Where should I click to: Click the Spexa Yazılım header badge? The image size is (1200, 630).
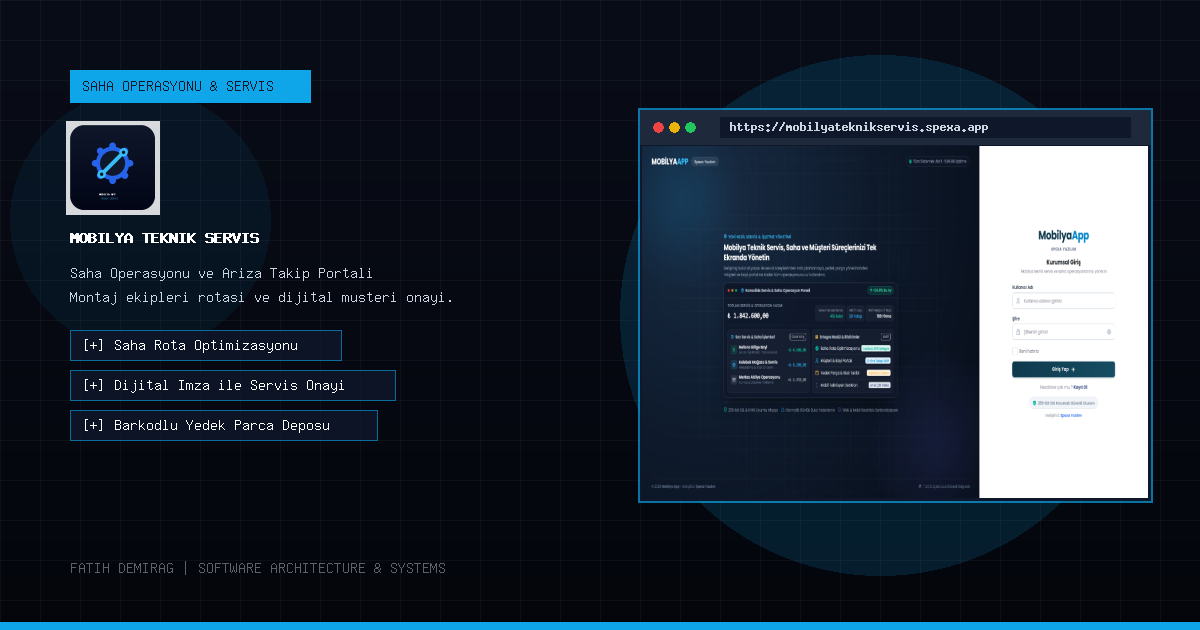pyautogui.click(x=705, y=162)
